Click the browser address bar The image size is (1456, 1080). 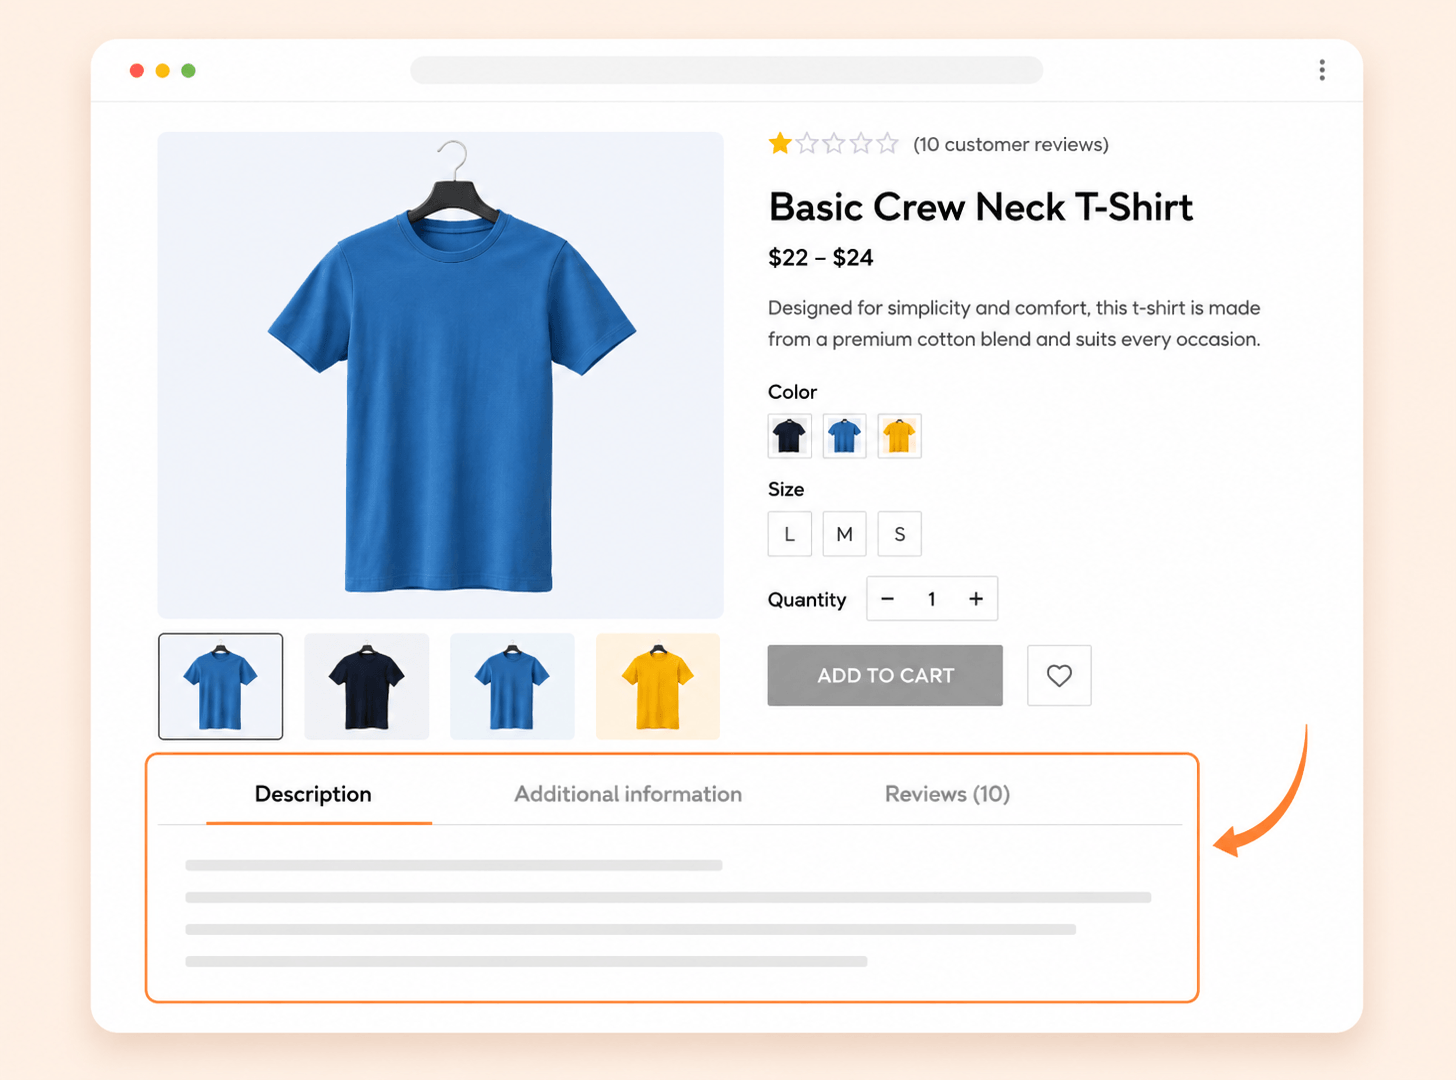click(727, 70)
